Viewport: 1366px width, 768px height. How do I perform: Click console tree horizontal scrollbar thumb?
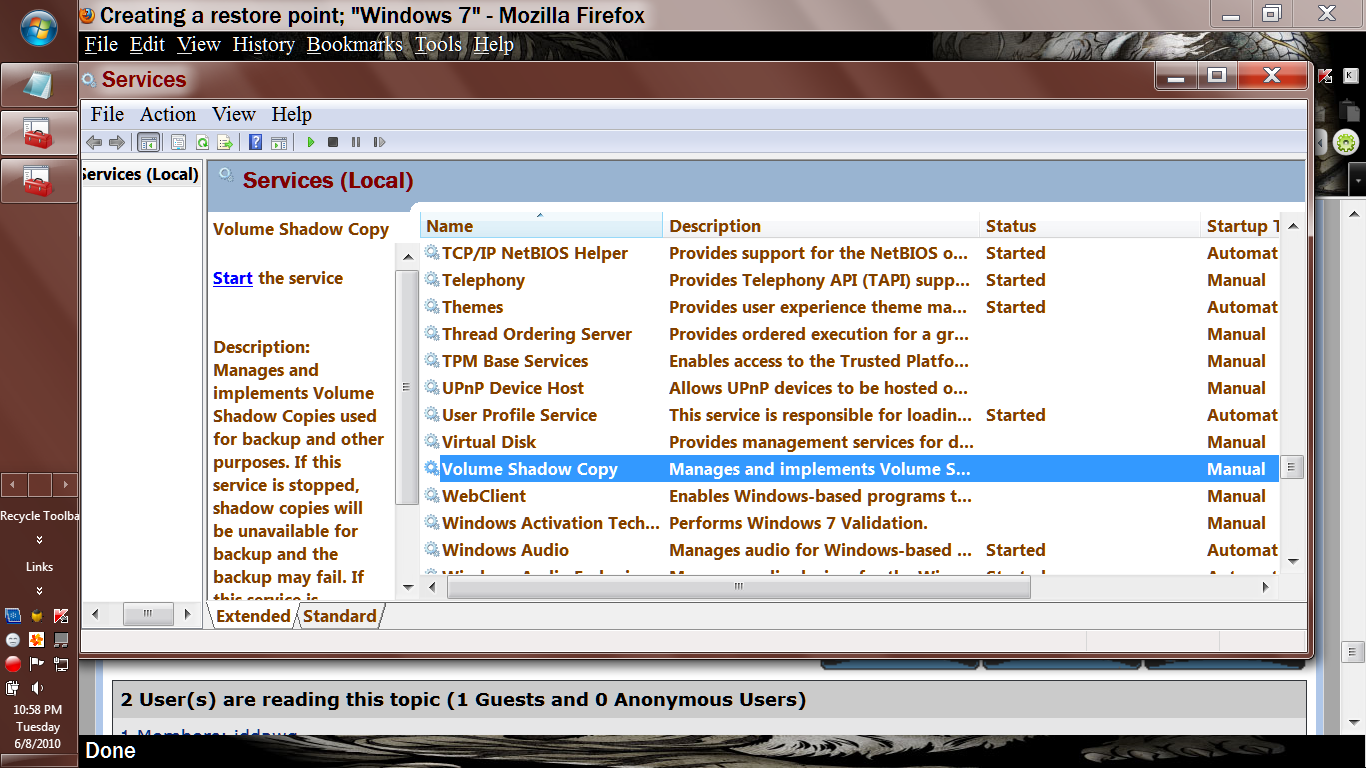pos(147,615)
